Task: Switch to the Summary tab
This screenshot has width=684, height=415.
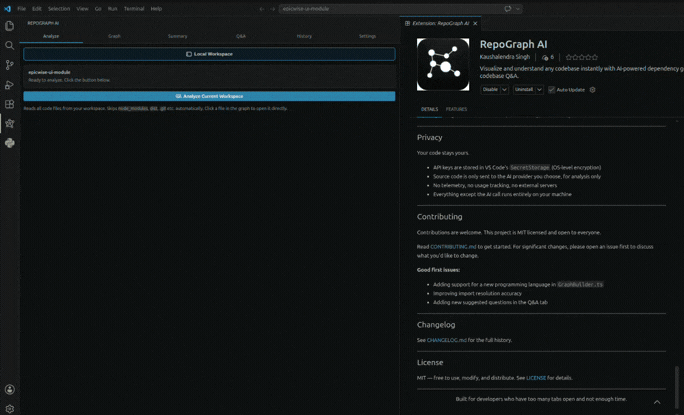Action: click(178, 36)
